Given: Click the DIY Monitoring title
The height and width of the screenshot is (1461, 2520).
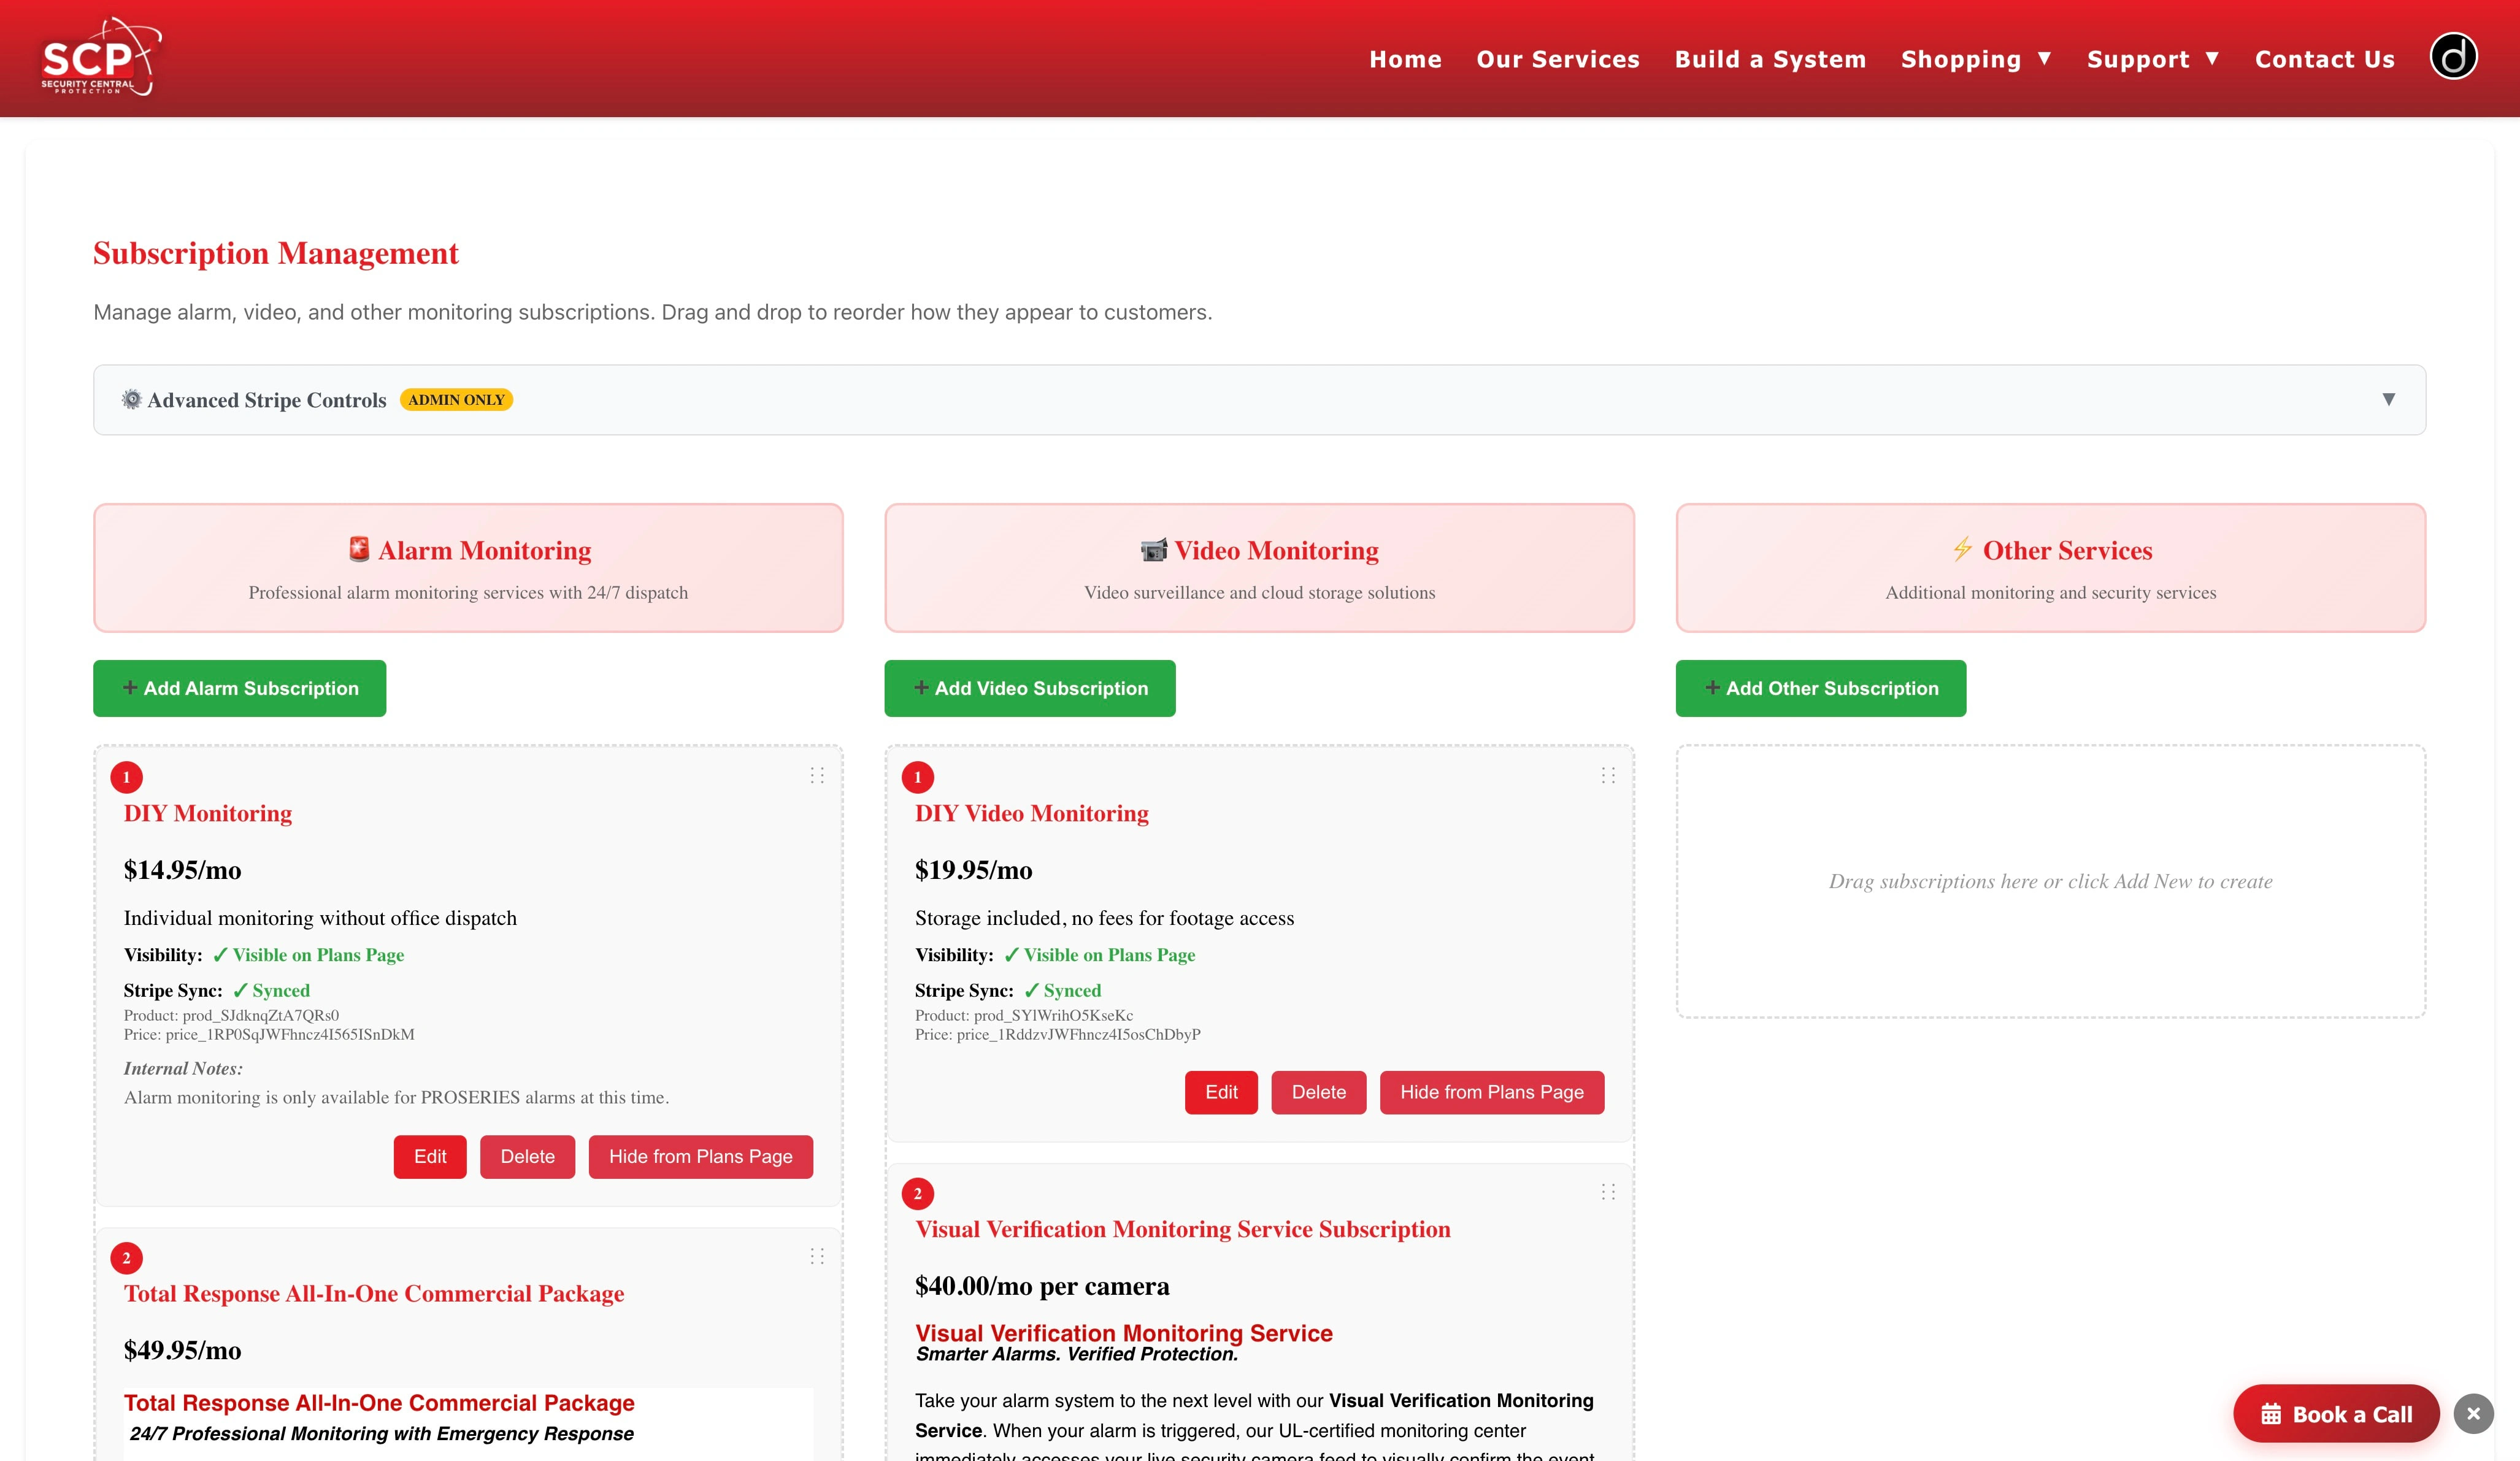Looking at the screenshot, I should [x=208, y=813].
